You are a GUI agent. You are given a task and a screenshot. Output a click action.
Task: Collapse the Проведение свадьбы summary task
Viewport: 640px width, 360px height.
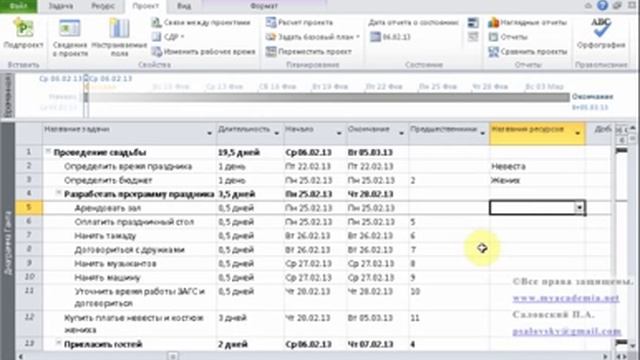pyautogui.click(x=48, y=151)
